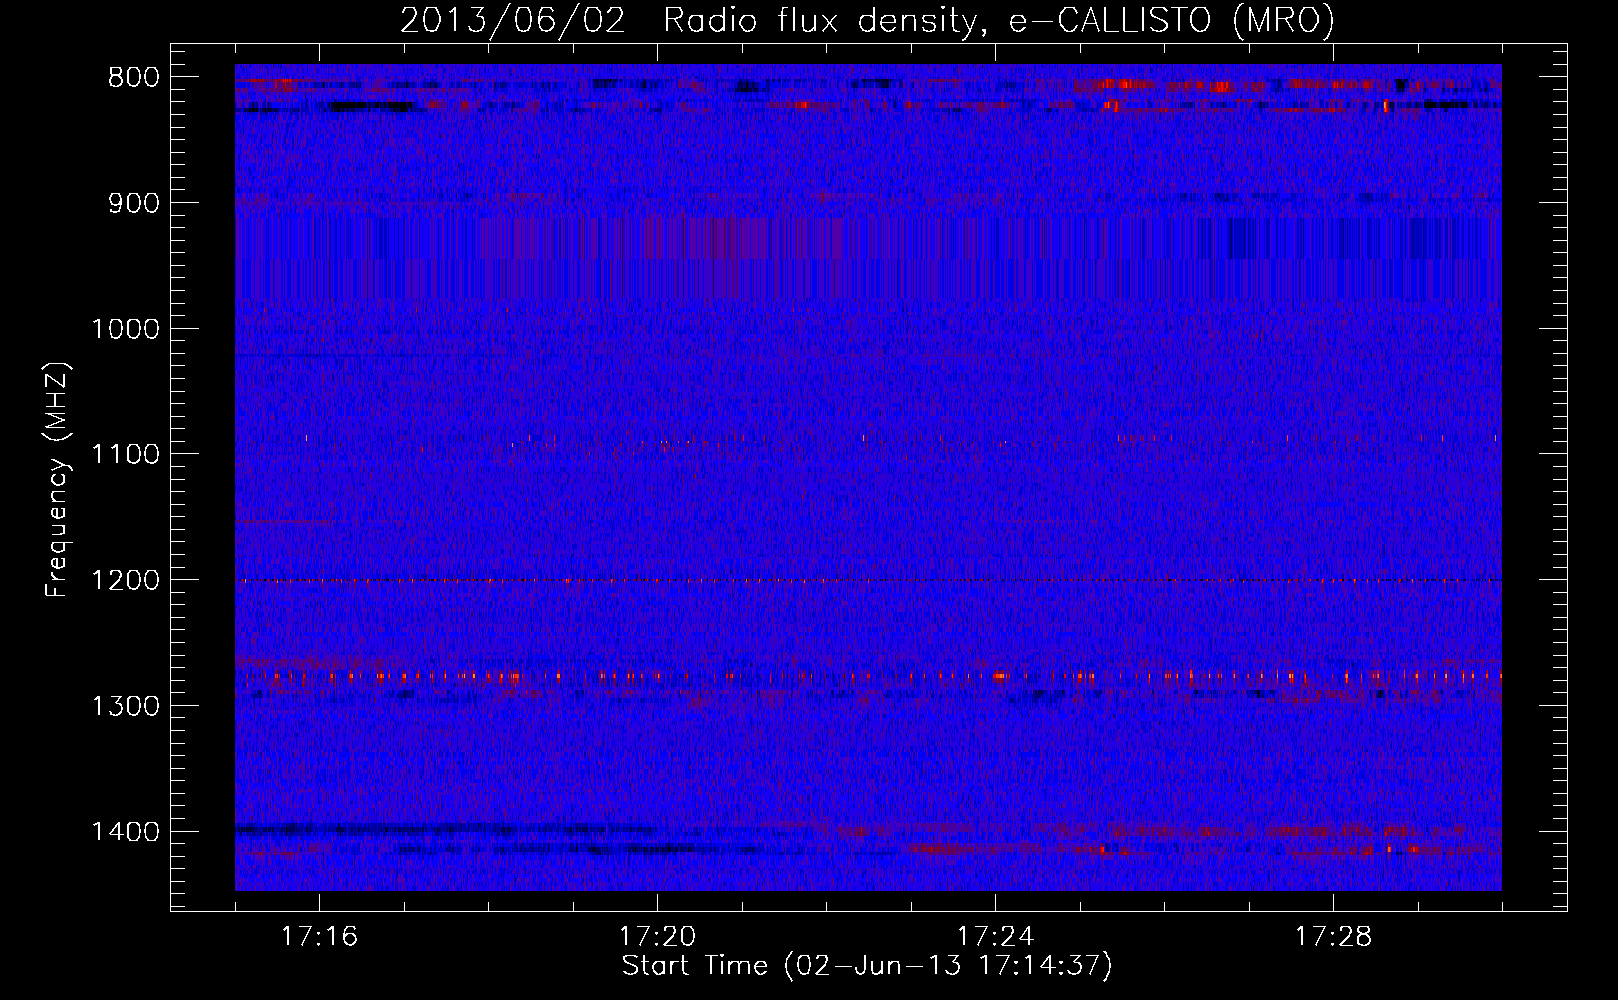Click the 'Frequency (MHZ)' axis title
Image resolution: width=1618 pixels, height=1000 pixels.
pos(58,480)
